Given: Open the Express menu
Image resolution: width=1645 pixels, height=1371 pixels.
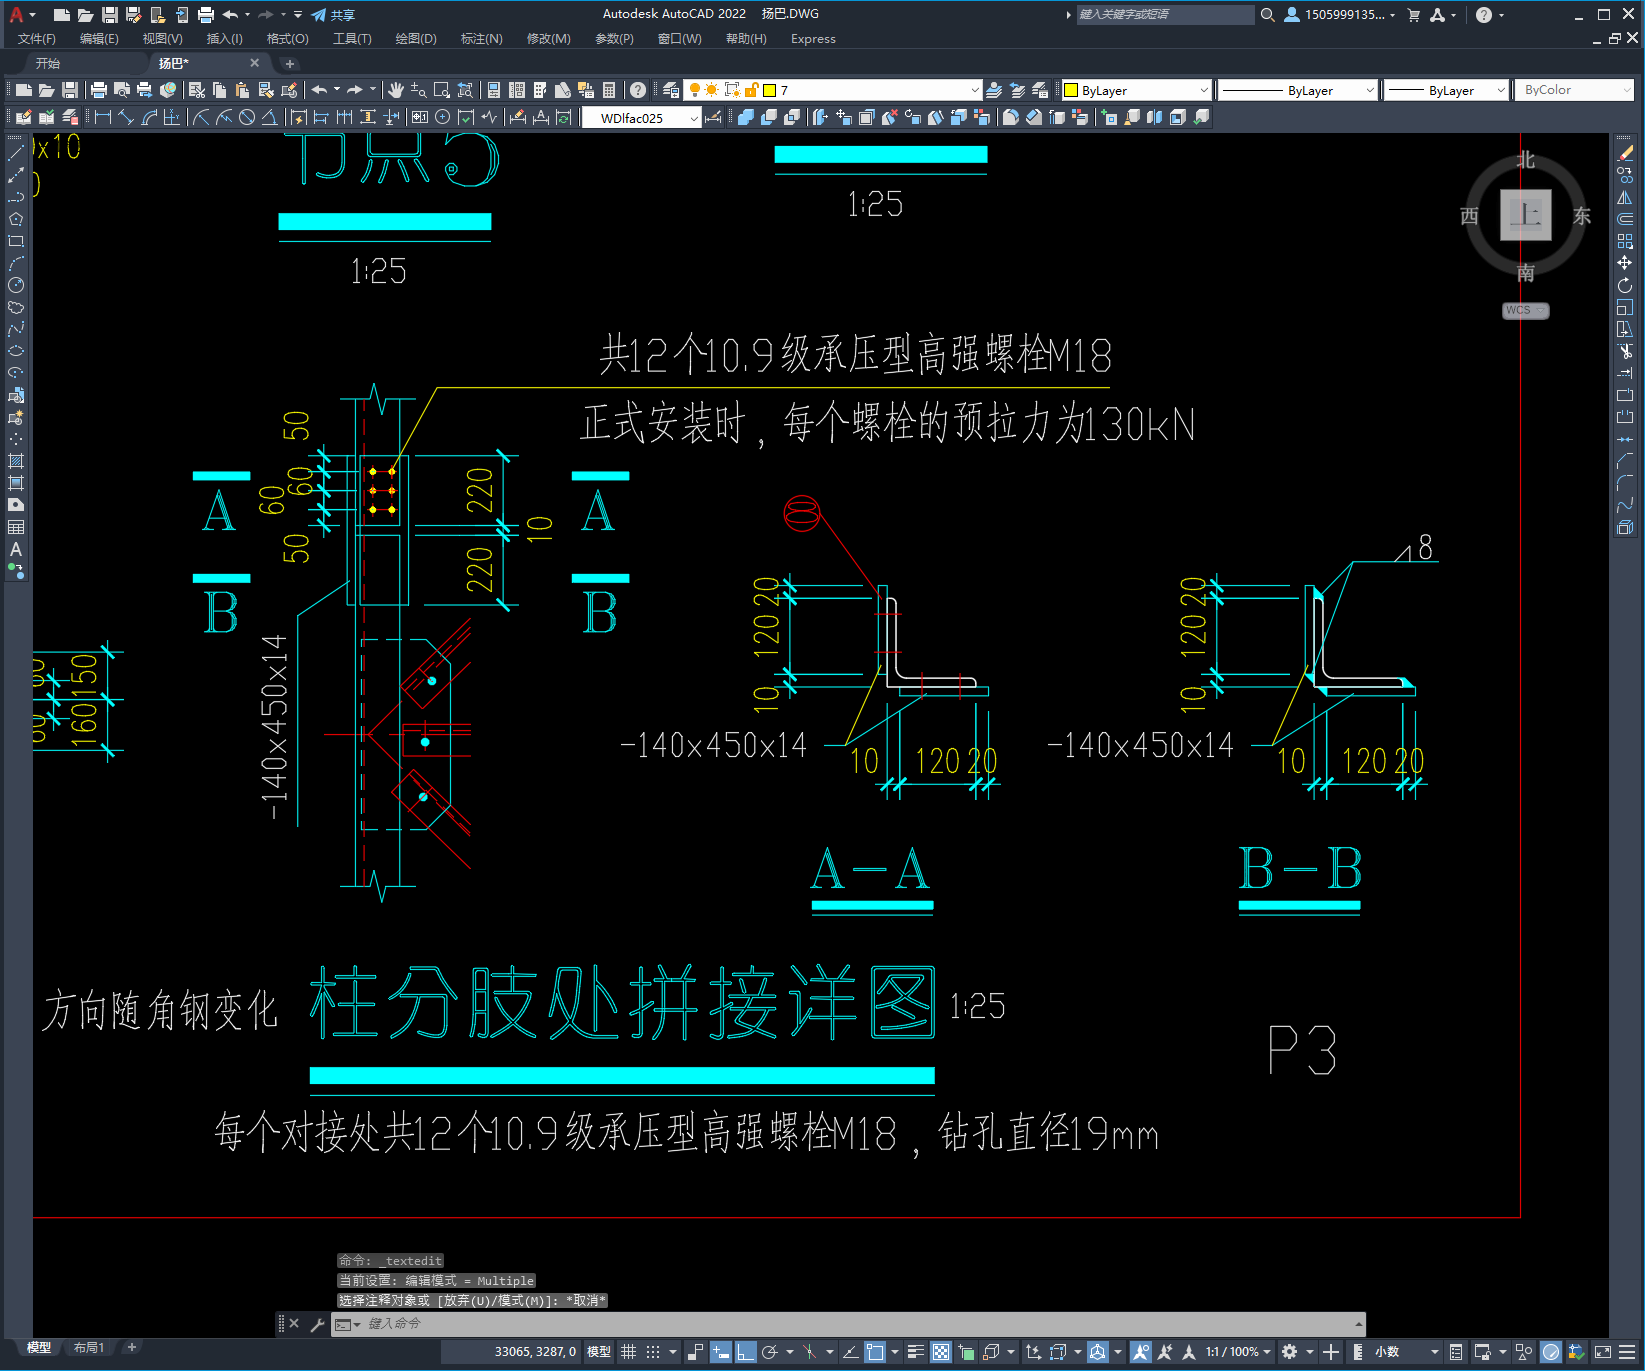Looking at the screenshot, I should tap(813, 39).
